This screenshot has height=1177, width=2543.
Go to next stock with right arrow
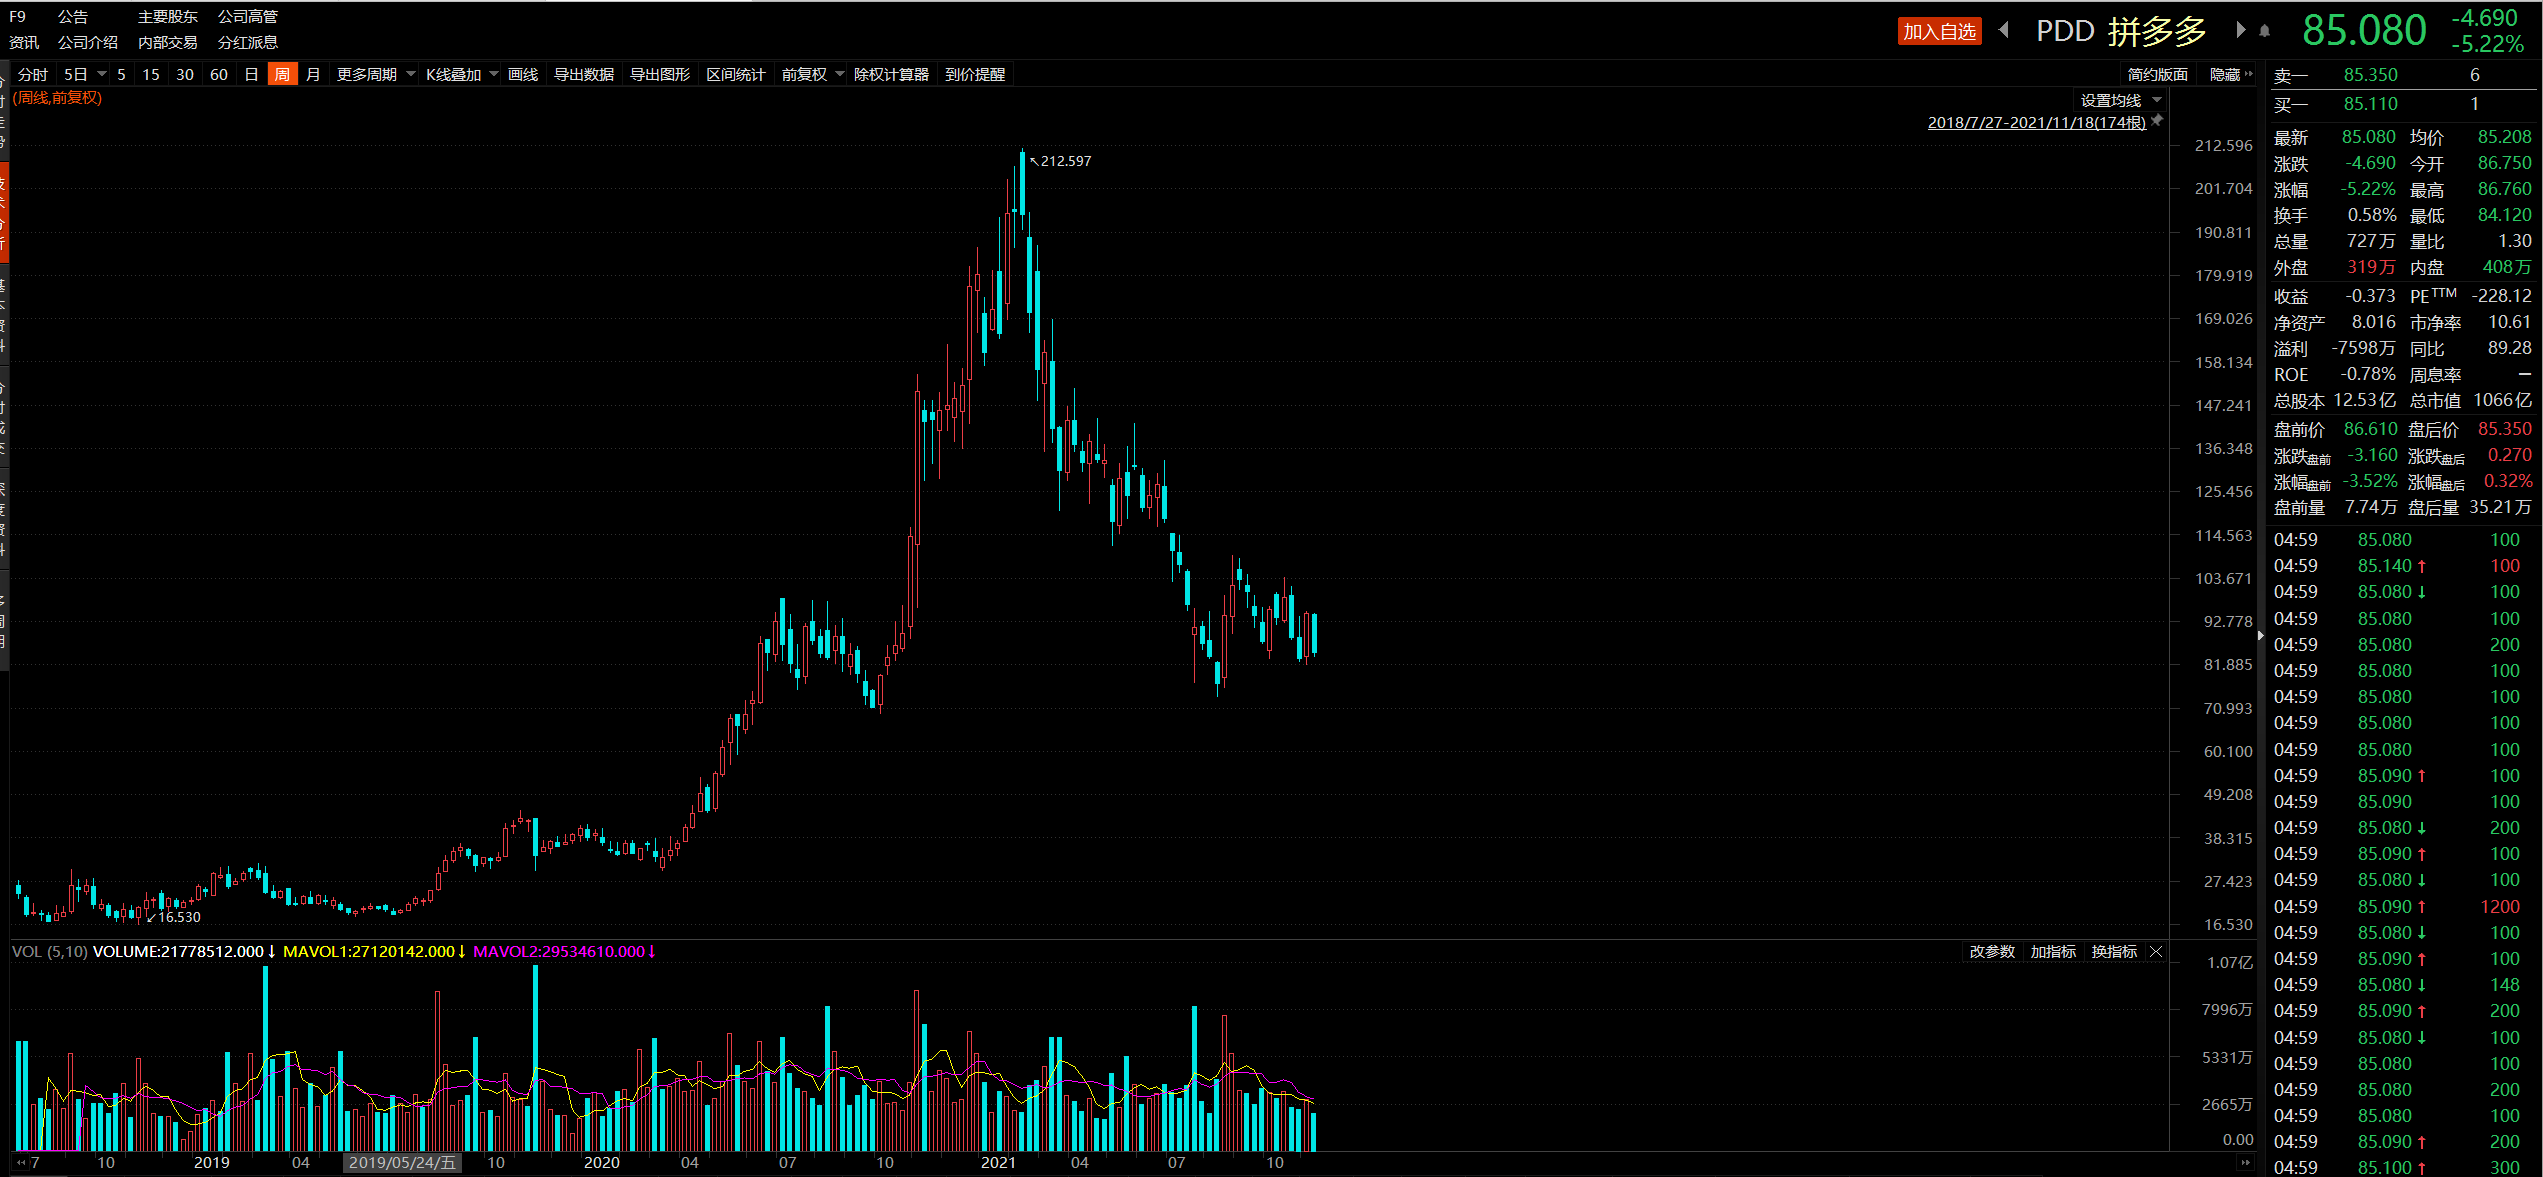pos(2241,30)
